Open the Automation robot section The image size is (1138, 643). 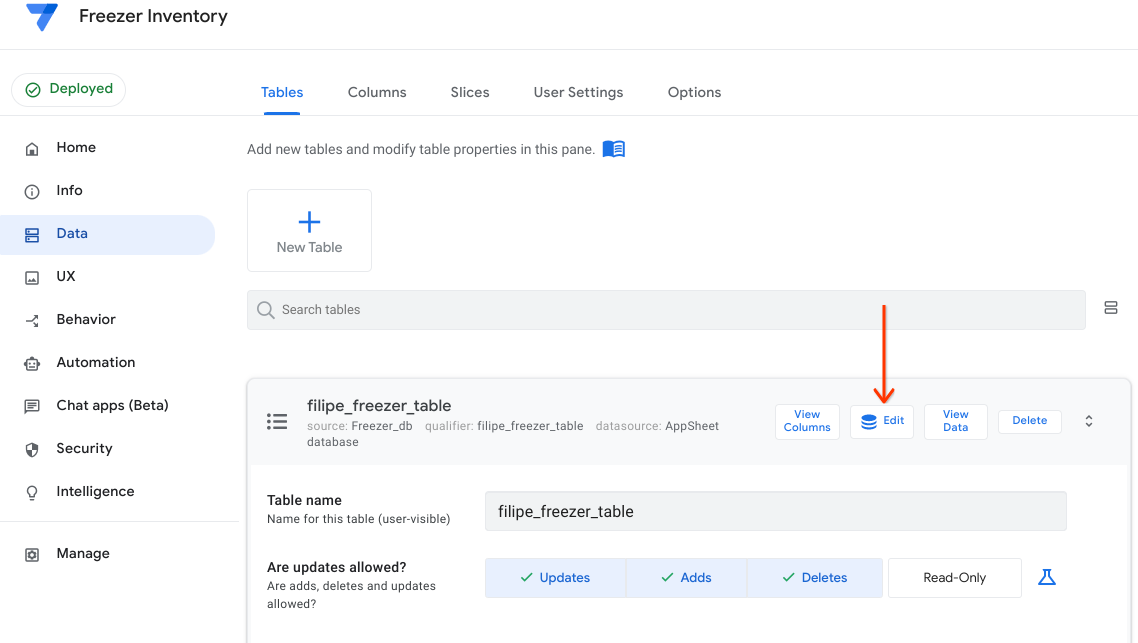(x=95, y=362)
